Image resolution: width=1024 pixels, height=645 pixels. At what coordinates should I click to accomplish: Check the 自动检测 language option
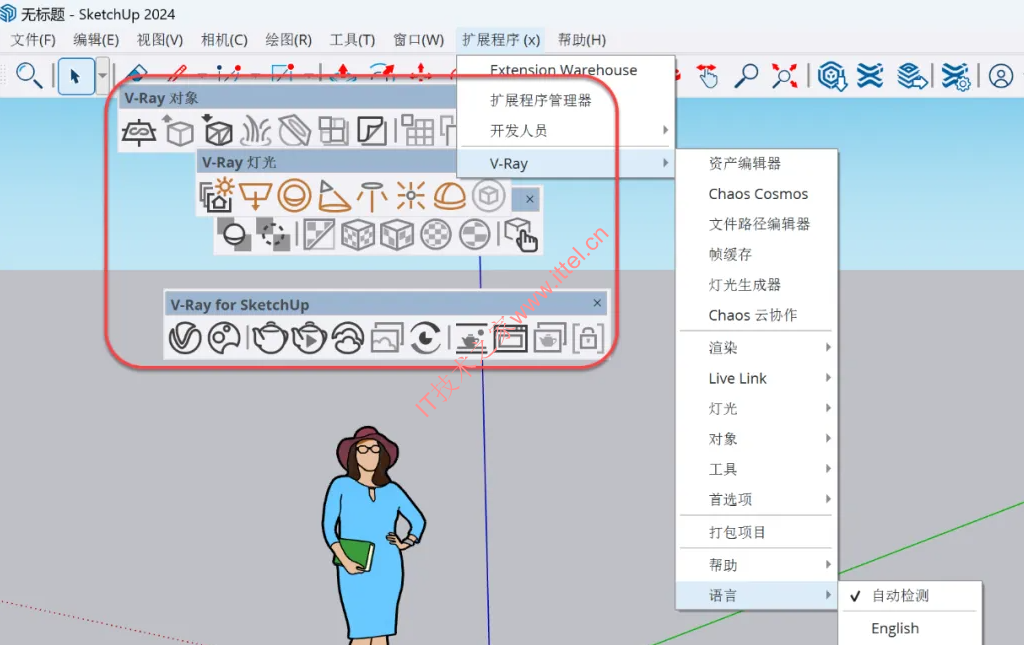(x=910, y=595)
